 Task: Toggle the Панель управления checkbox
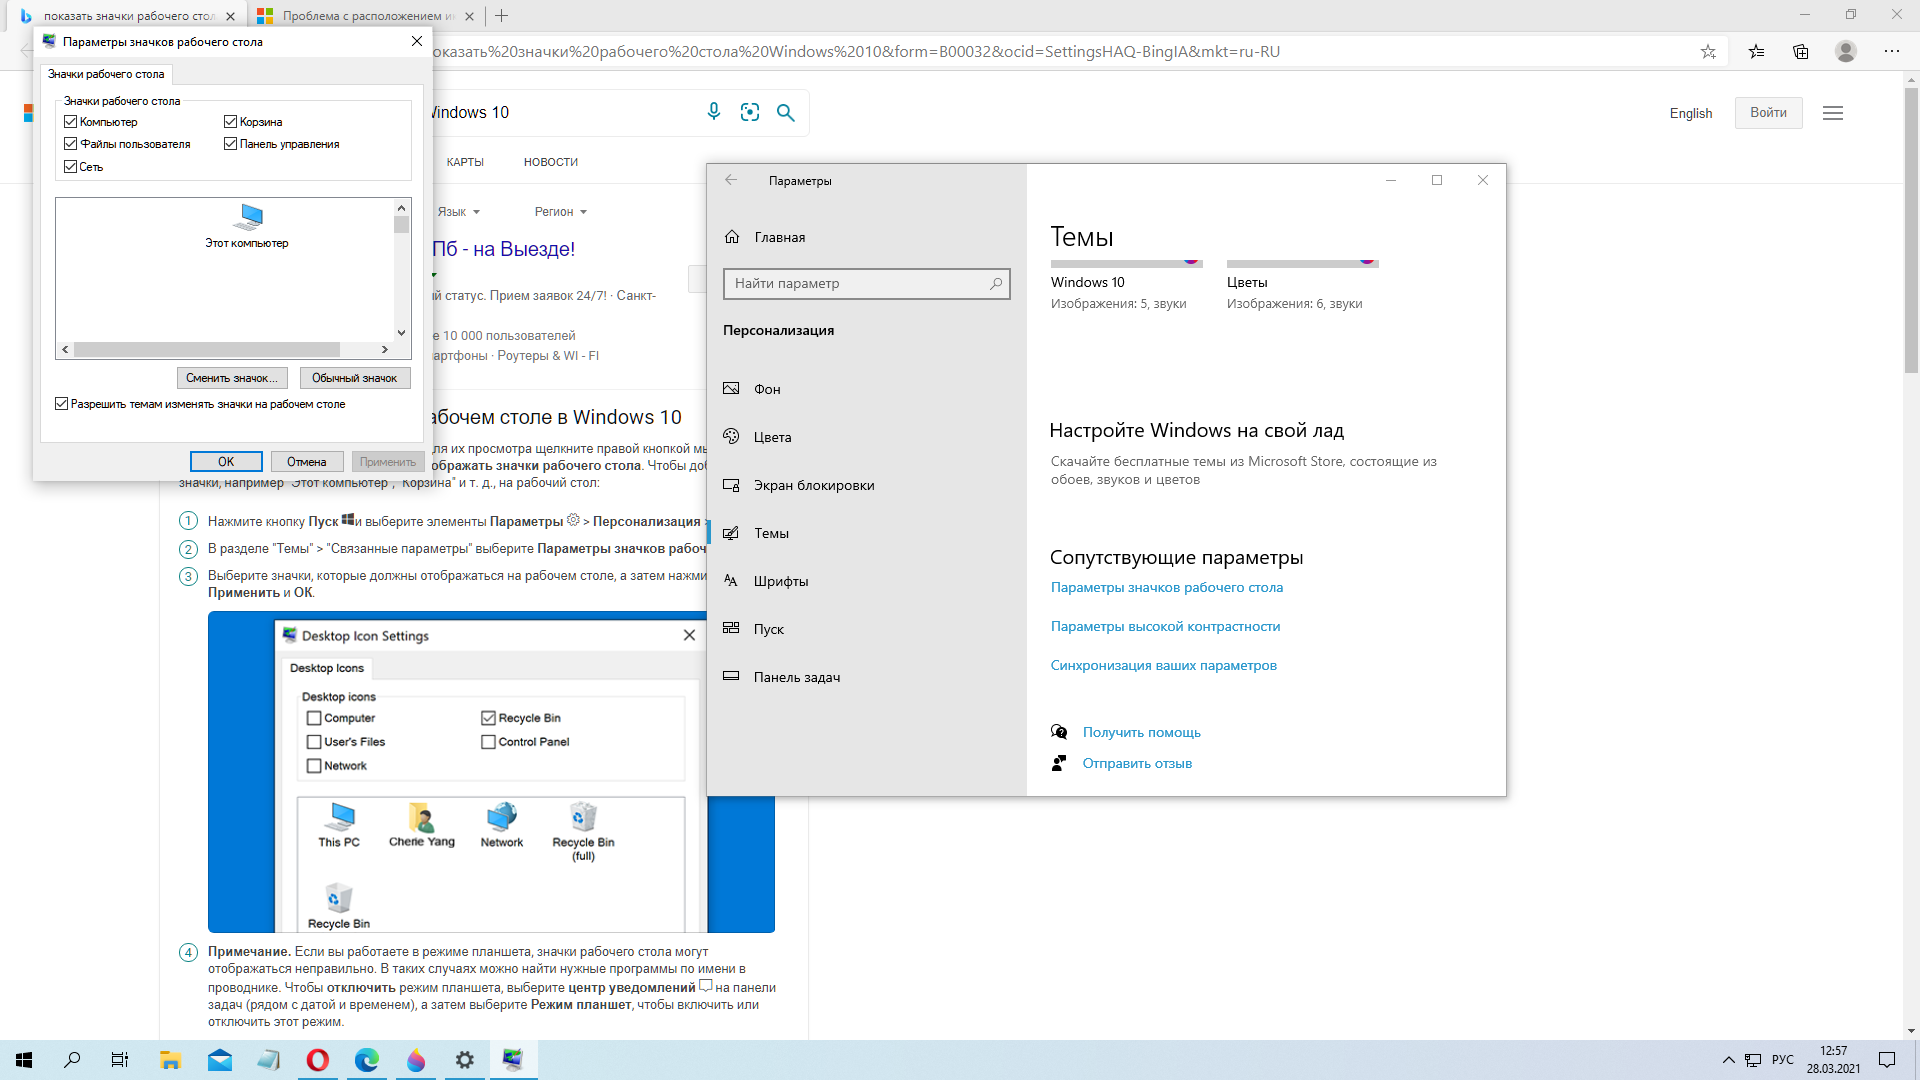230,144
